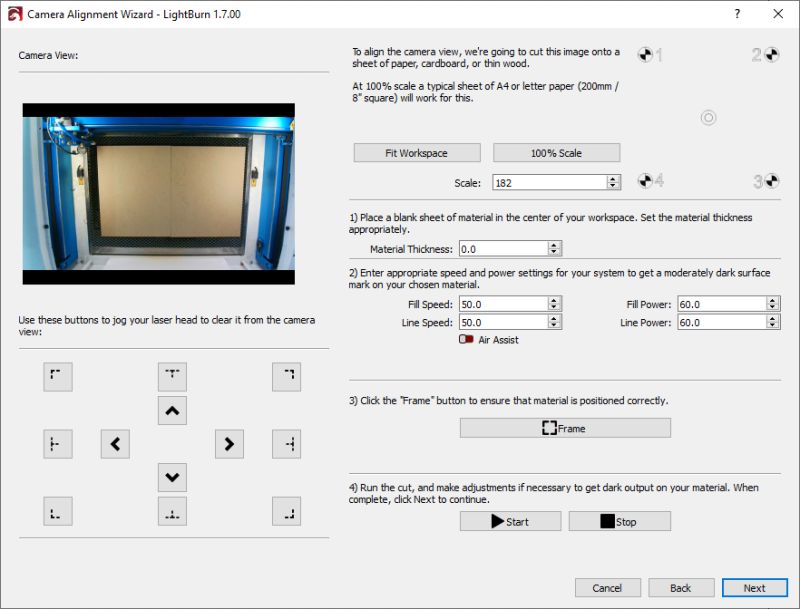
Task: Click the Fit Workspace button
Action: 416,152
